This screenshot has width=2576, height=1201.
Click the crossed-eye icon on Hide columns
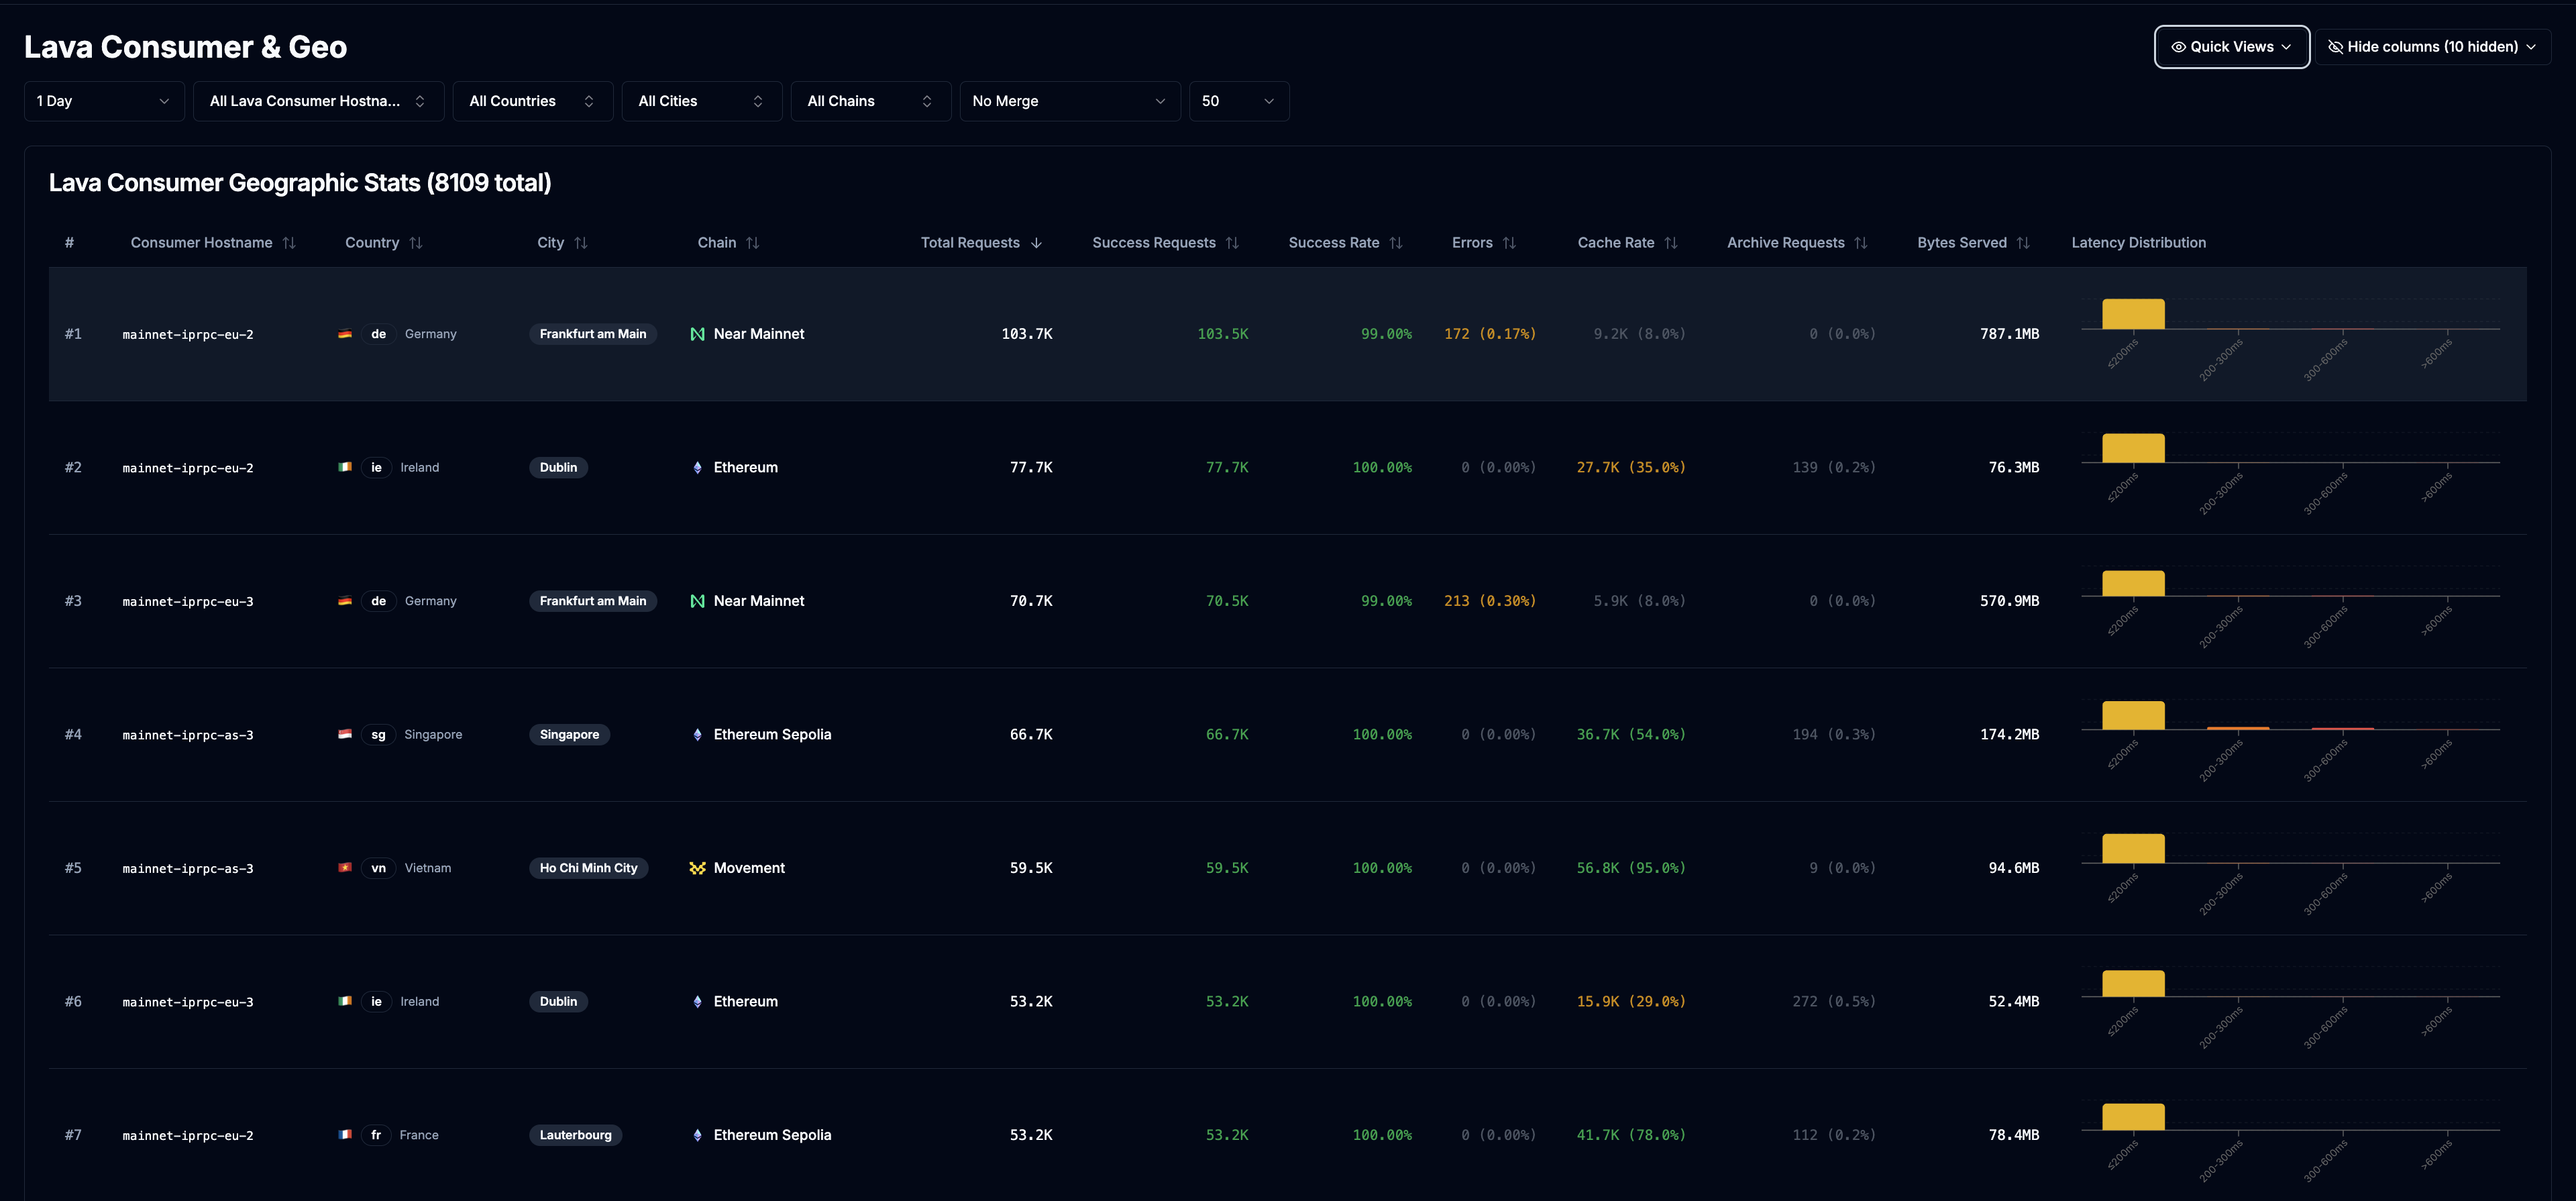coord(2336,46)
